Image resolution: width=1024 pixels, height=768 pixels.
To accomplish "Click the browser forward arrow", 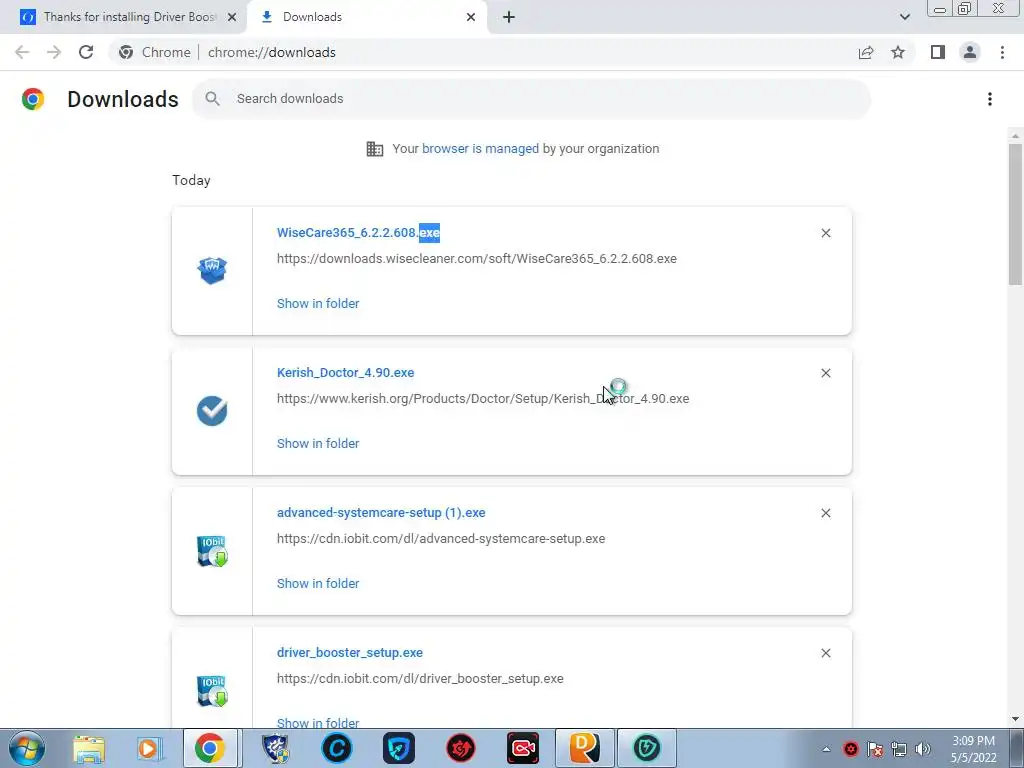I will coord(54,52).
